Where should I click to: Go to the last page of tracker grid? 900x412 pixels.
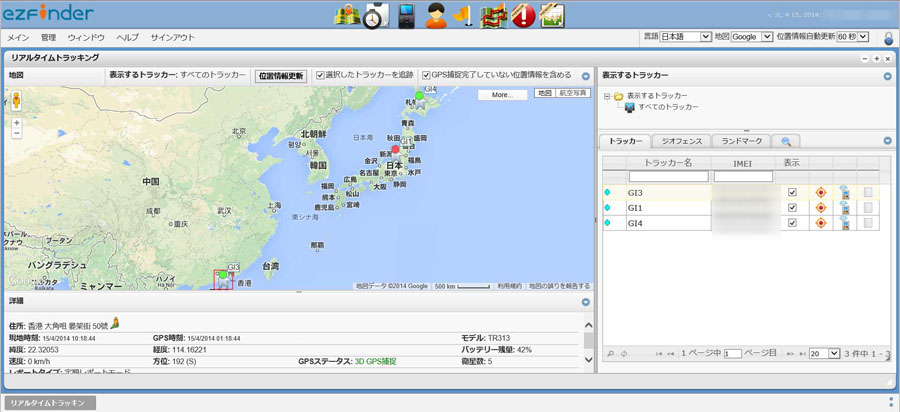click(802, 354)
